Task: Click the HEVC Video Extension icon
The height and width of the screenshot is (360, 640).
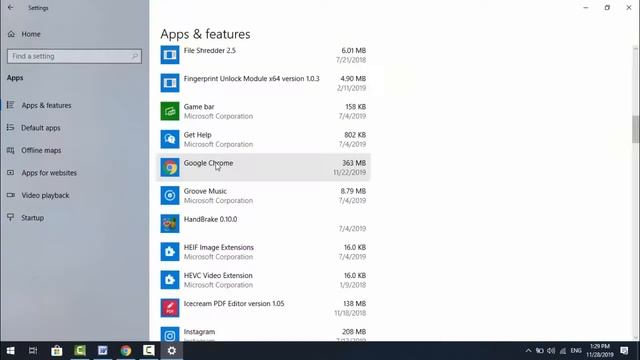Action: (170, 280)
